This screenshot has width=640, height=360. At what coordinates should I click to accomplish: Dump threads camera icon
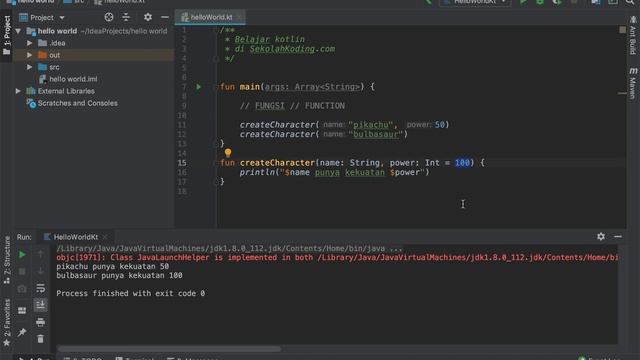click(x=22, y=289)
